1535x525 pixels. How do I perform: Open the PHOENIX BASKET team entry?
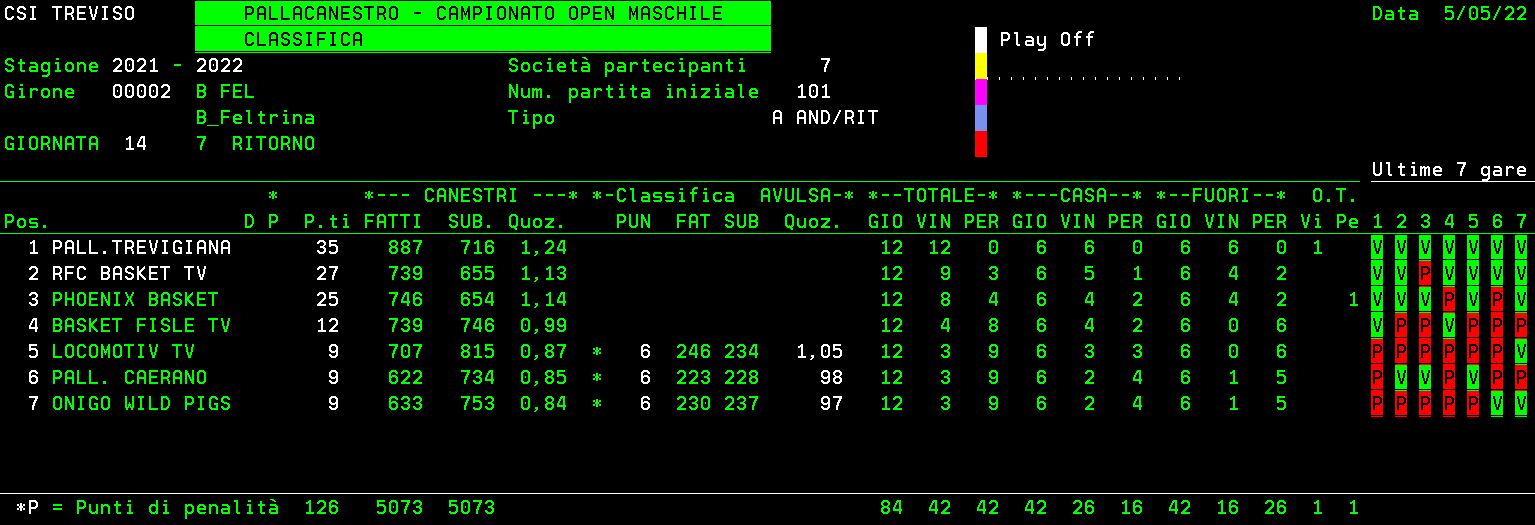[x=135, y=299]
